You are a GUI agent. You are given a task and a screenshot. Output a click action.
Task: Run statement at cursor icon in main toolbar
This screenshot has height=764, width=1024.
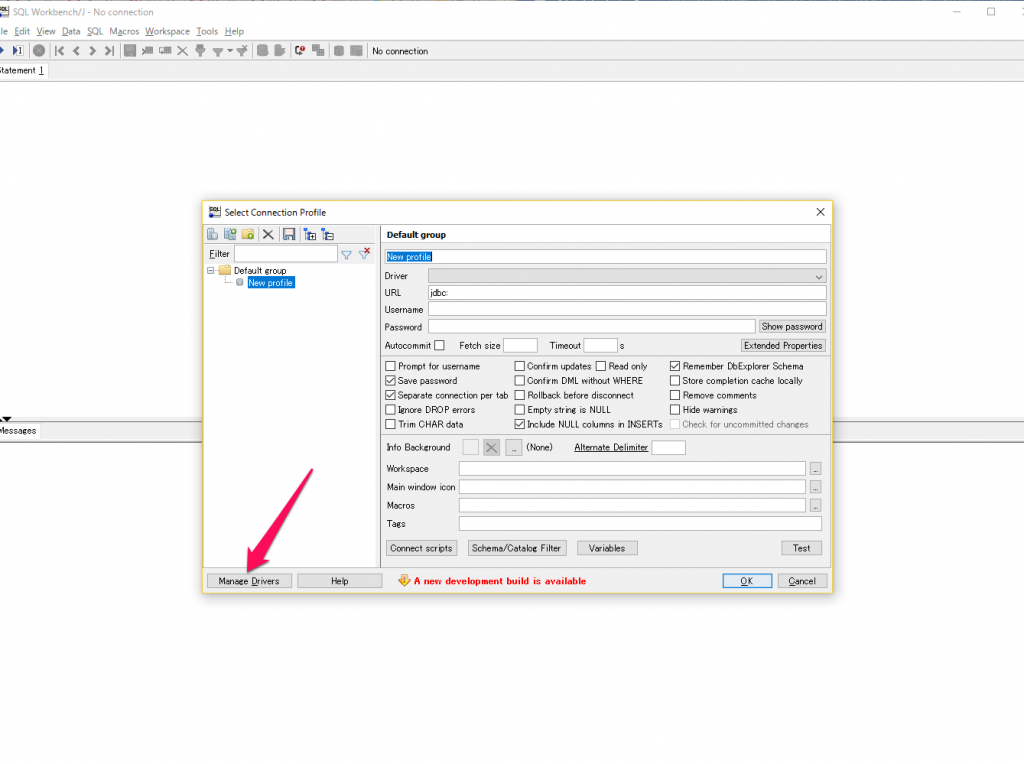coord(18,50)
